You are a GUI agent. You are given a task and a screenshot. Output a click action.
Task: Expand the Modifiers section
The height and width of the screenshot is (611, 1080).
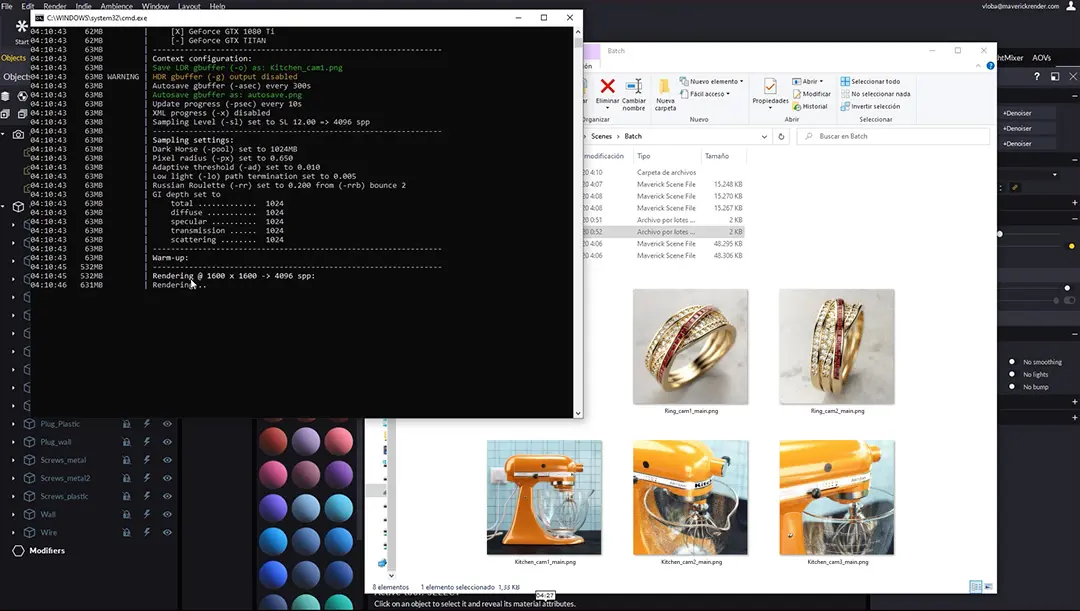tap(45, 550)
